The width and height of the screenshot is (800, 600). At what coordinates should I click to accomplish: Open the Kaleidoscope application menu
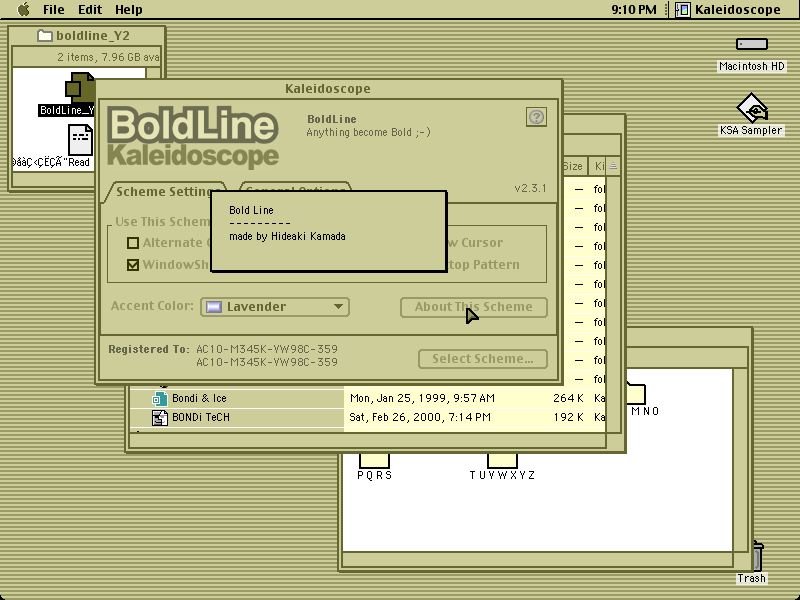[728, 9]
